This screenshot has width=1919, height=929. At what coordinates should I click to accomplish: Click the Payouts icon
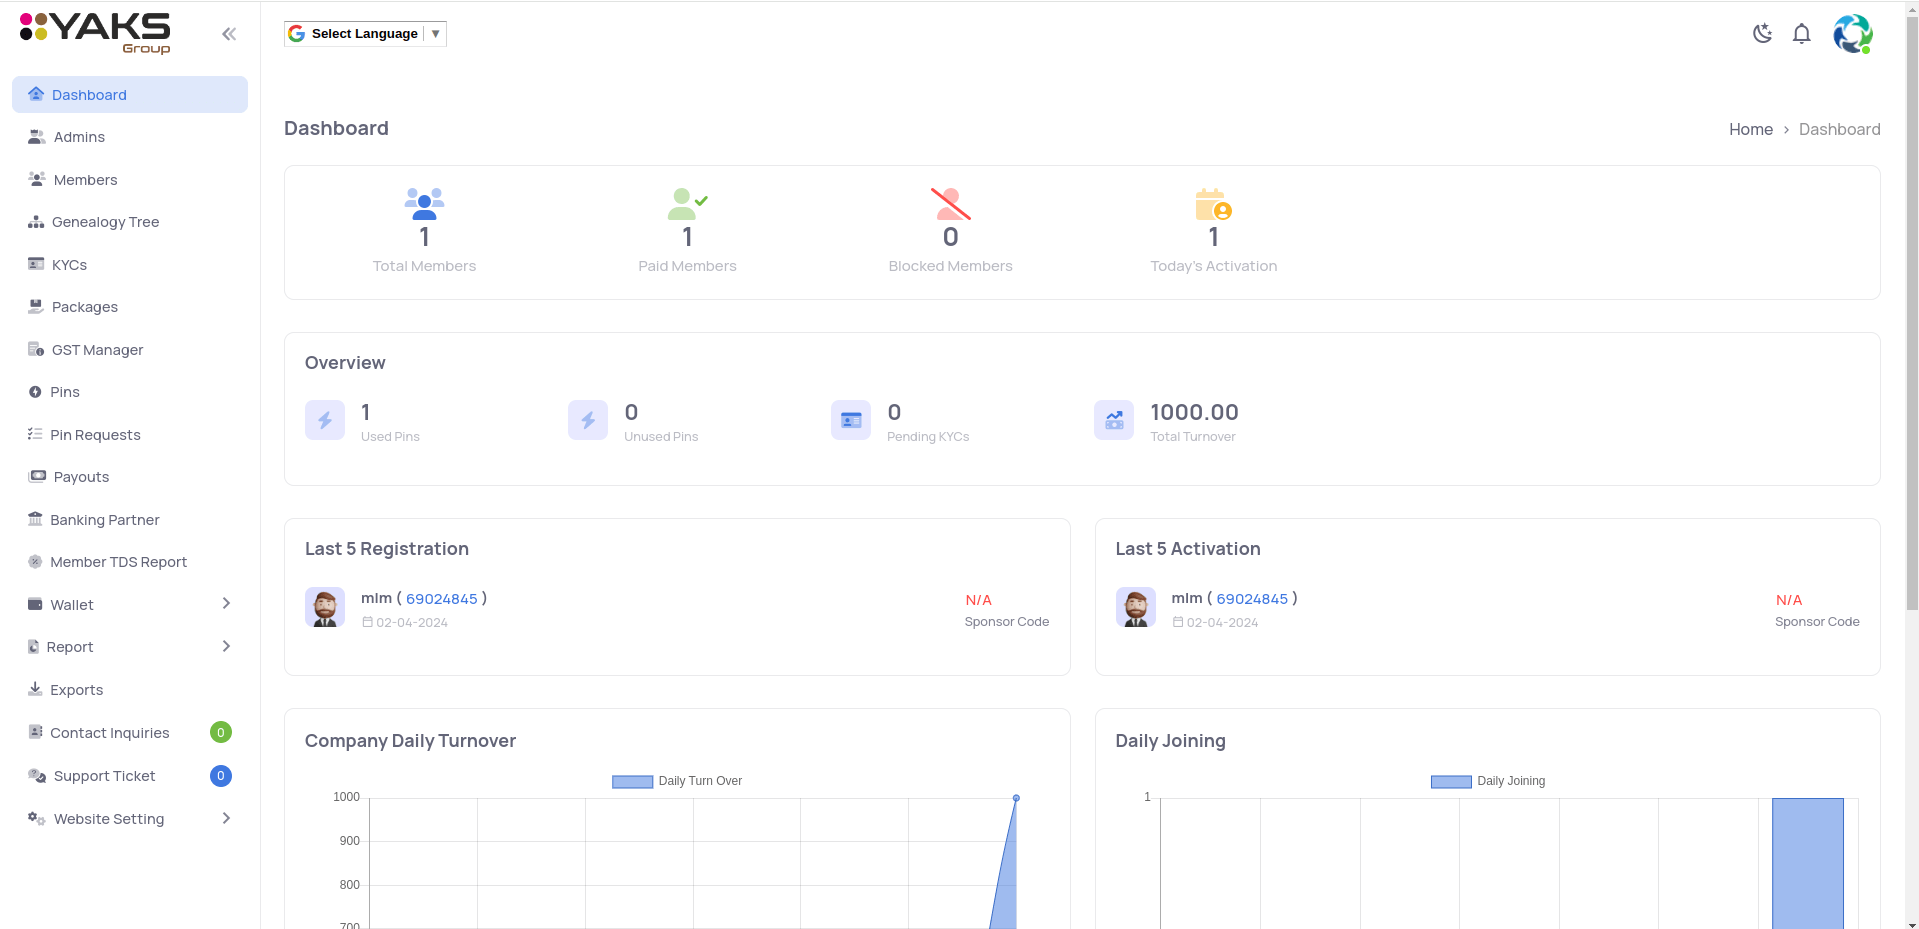tap(37, 476)
